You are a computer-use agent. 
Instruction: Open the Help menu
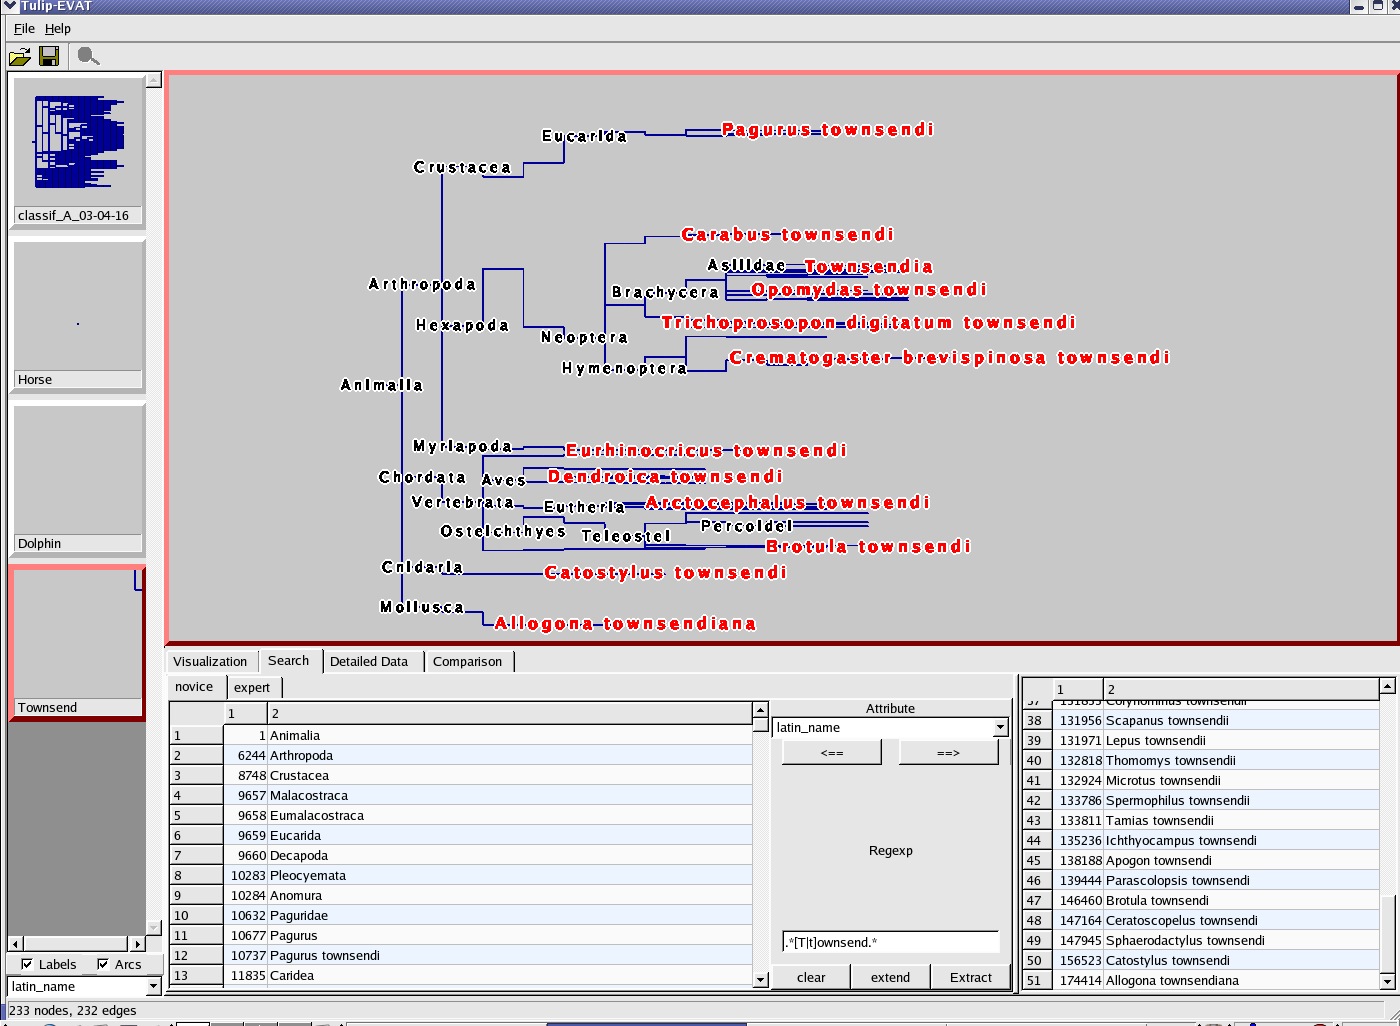coord(58,29)
